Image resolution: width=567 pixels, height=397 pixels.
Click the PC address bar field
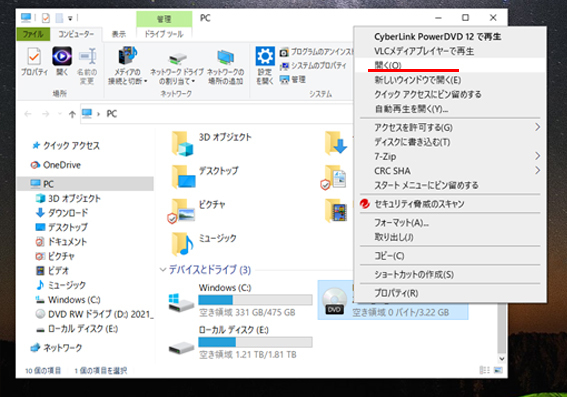coord(216,114)
